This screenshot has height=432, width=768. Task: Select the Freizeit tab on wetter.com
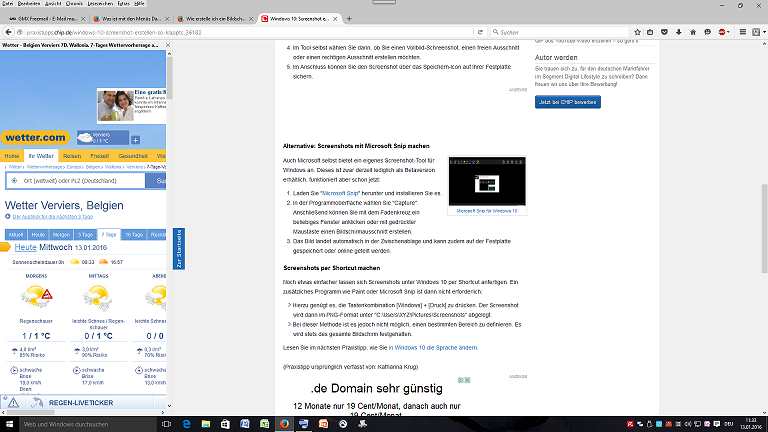(99, 156)
